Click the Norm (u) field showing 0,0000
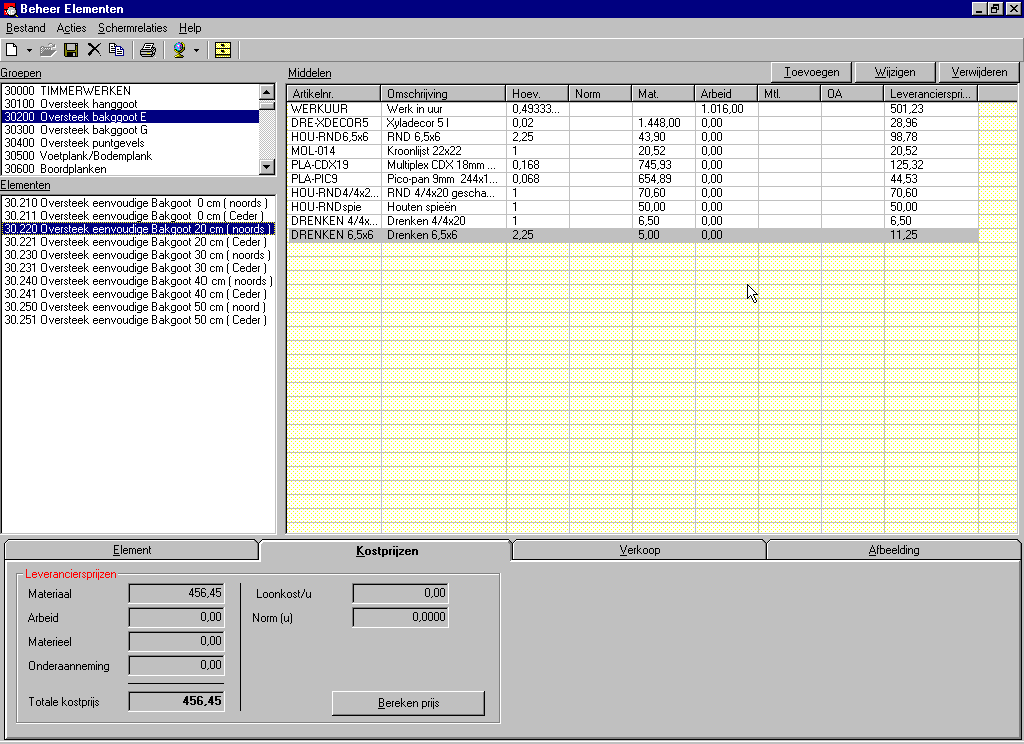1024x744 pixels. [400, 617]
